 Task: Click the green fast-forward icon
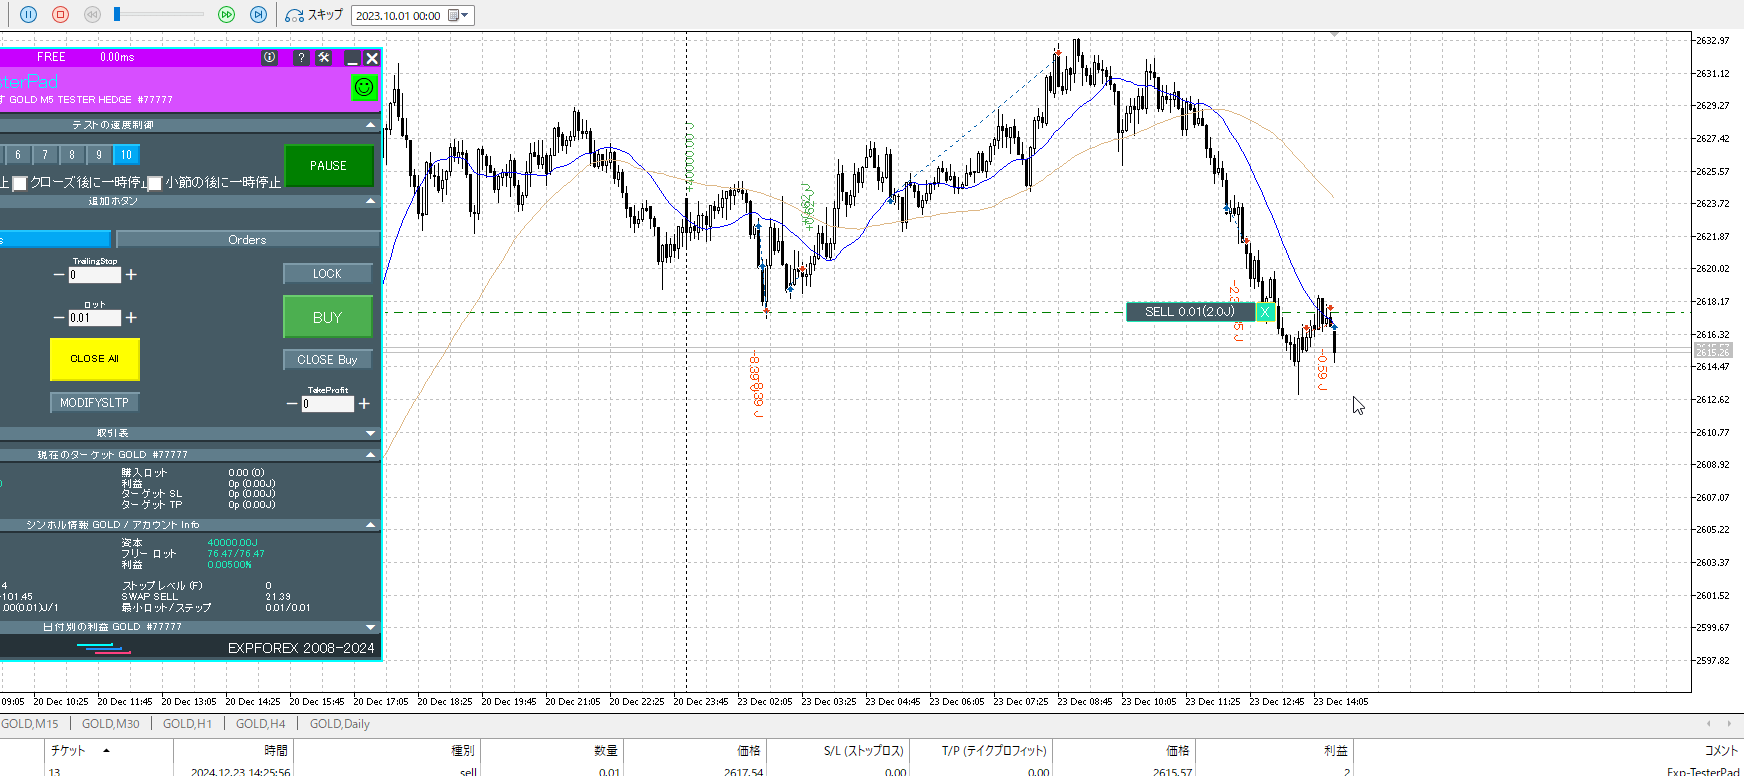226,15
